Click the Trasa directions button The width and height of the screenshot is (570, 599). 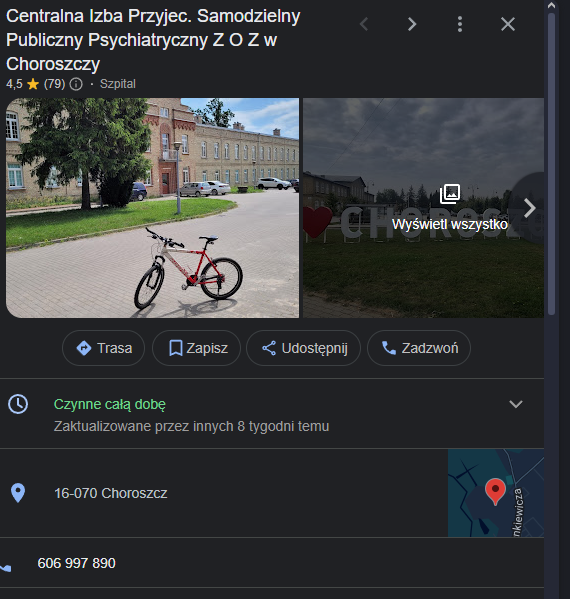104,348
